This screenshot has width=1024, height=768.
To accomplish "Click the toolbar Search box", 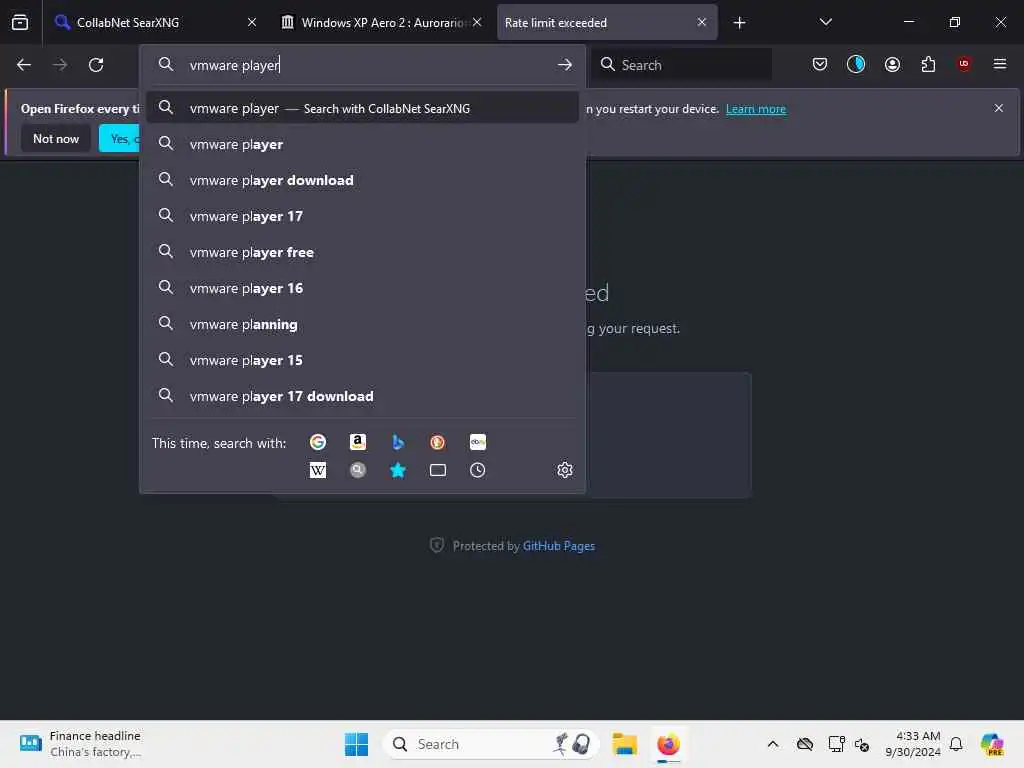I will click(x=681, y=65).
